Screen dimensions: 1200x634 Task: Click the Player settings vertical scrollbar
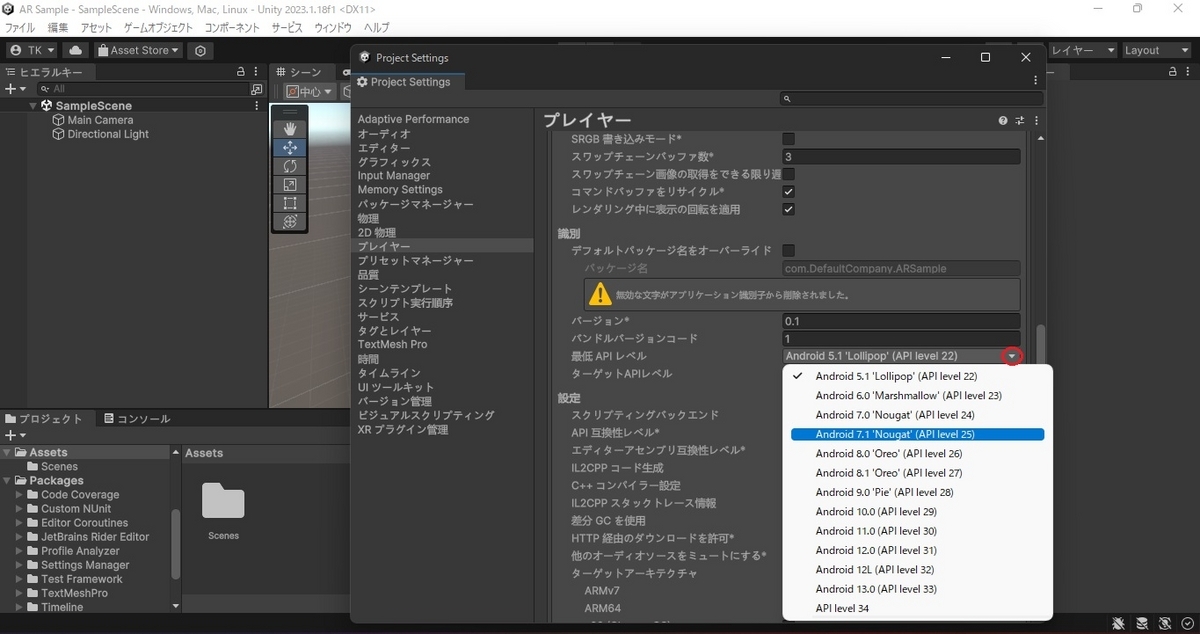pos(1040,346)
